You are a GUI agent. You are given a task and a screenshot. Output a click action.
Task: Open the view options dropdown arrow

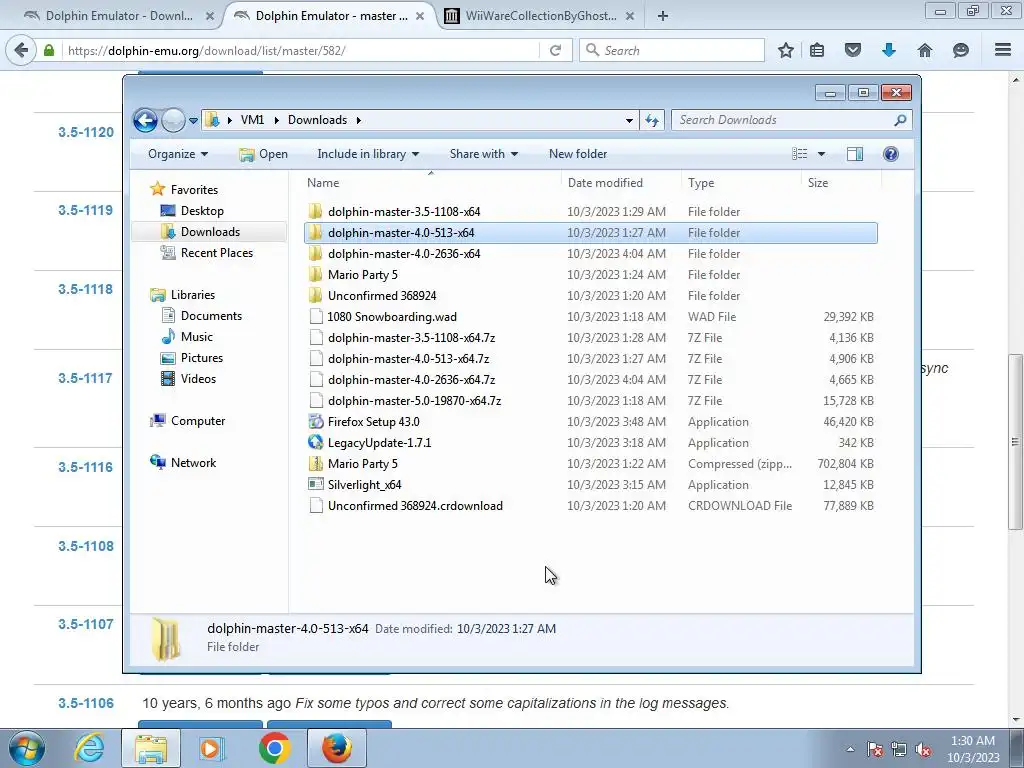coord(822,154)
